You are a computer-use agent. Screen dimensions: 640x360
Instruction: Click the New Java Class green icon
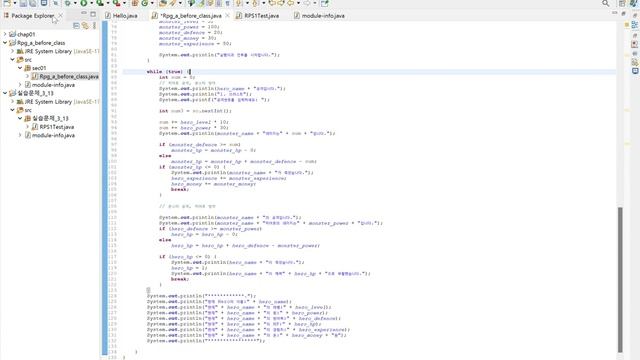point(144,3)
